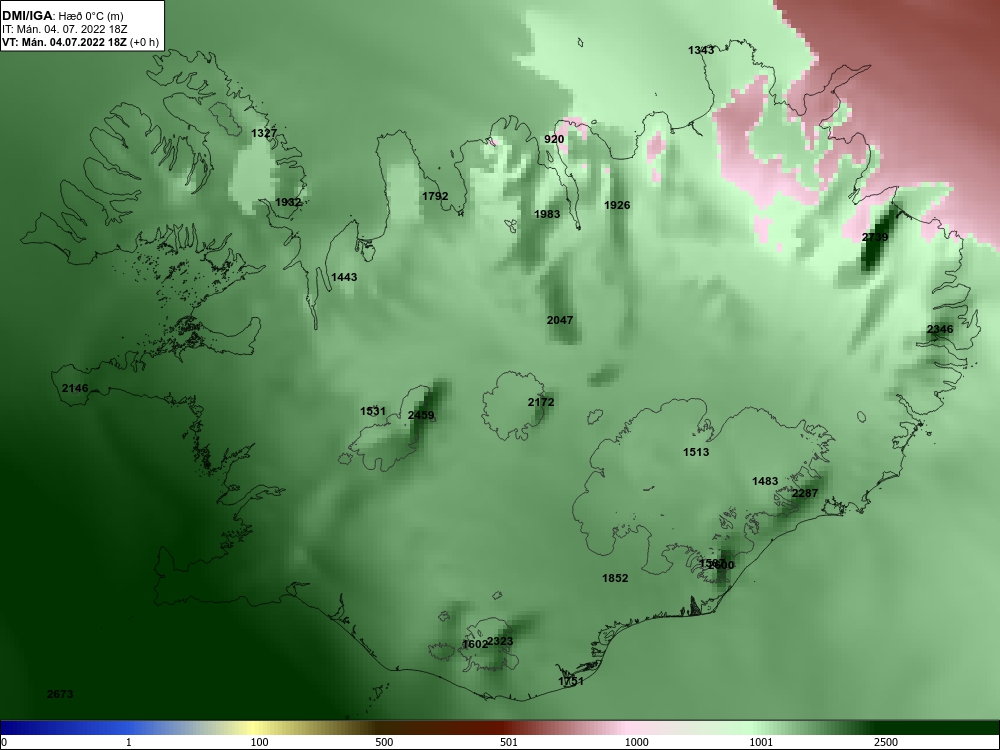Select the 1852 height label
Screen dimensions: 1000x750
615,578
